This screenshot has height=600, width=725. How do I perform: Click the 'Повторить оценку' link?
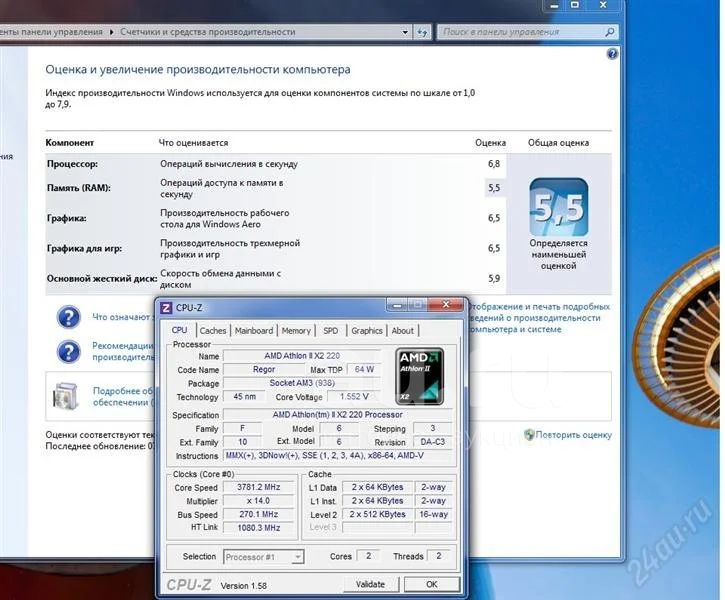coord(573,435)
